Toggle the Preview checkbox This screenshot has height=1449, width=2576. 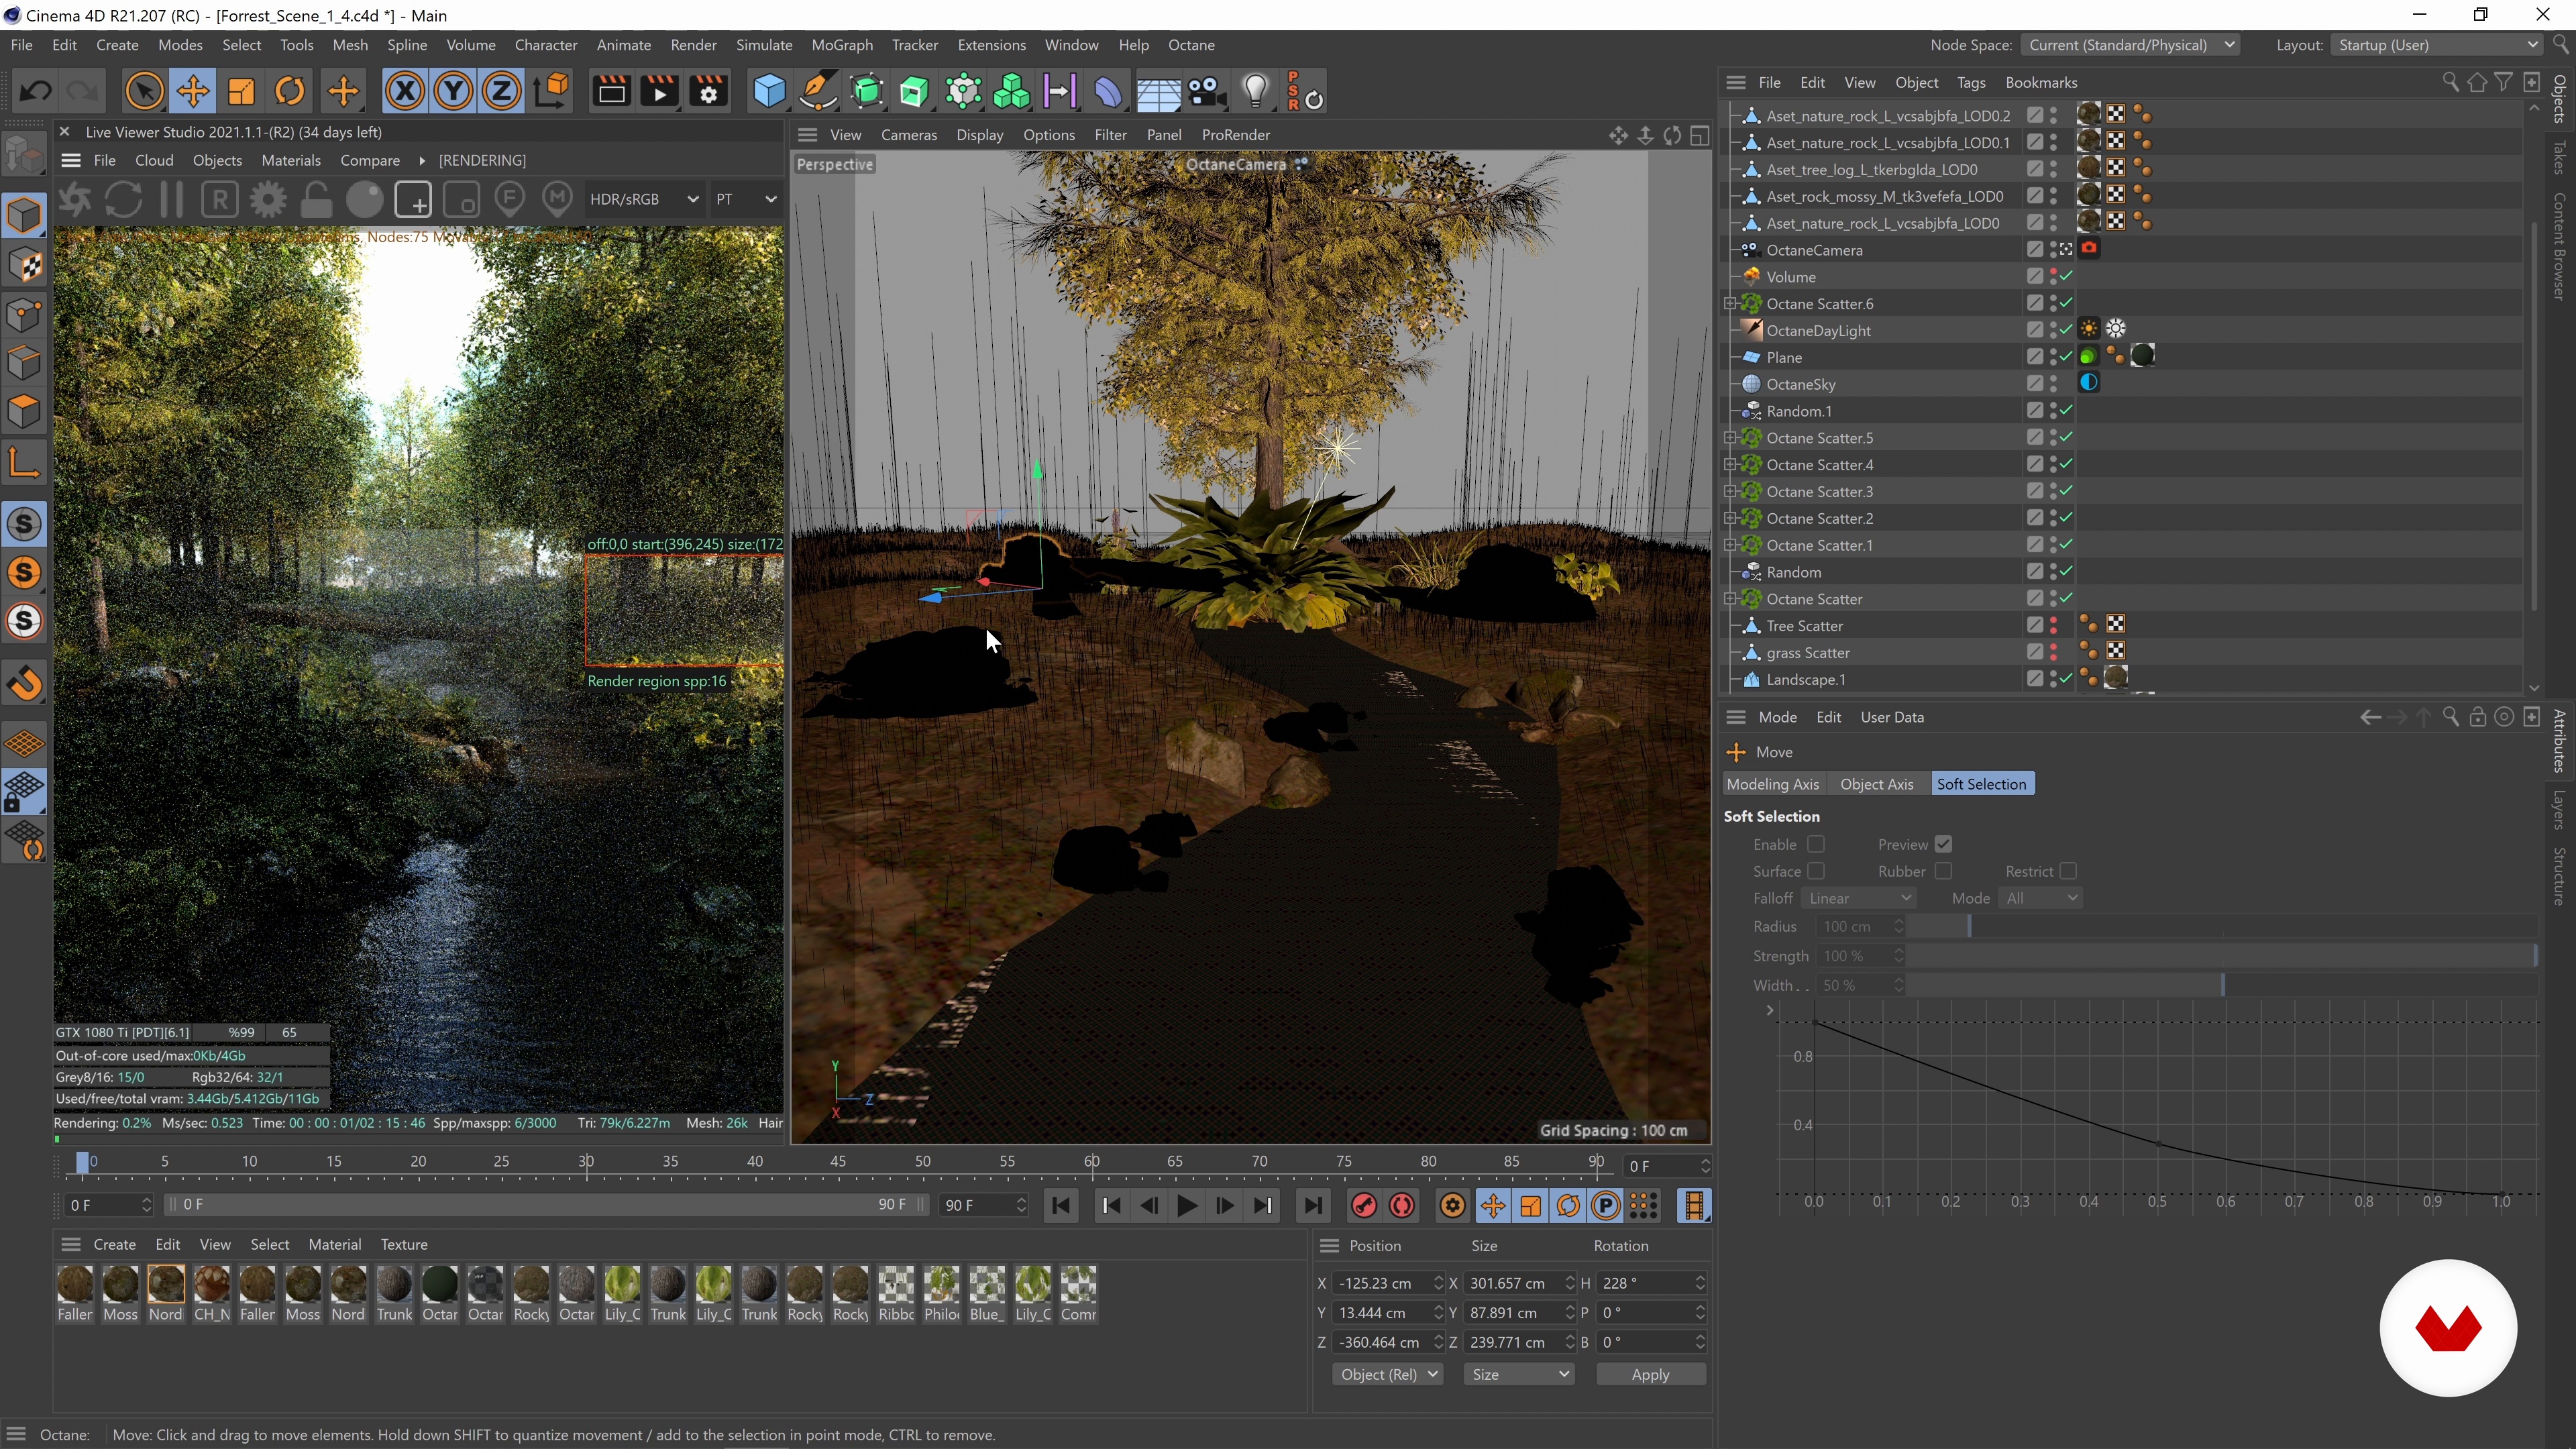[x=1943, y=845]
